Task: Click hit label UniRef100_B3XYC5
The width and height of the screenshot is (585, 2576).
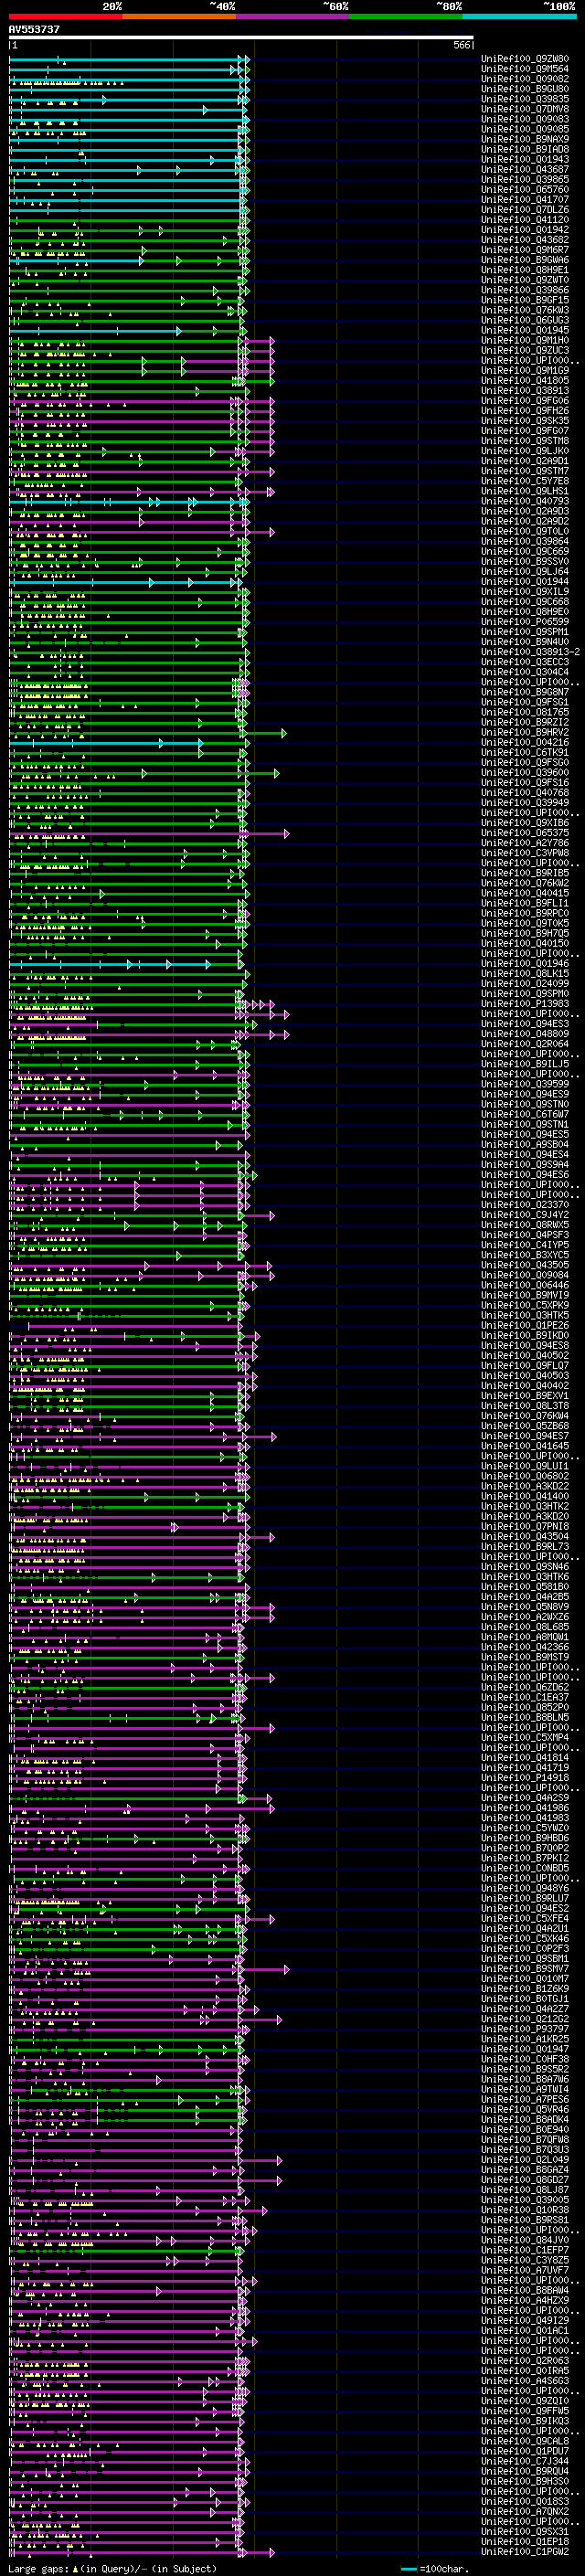Action: pos(525,1255)
